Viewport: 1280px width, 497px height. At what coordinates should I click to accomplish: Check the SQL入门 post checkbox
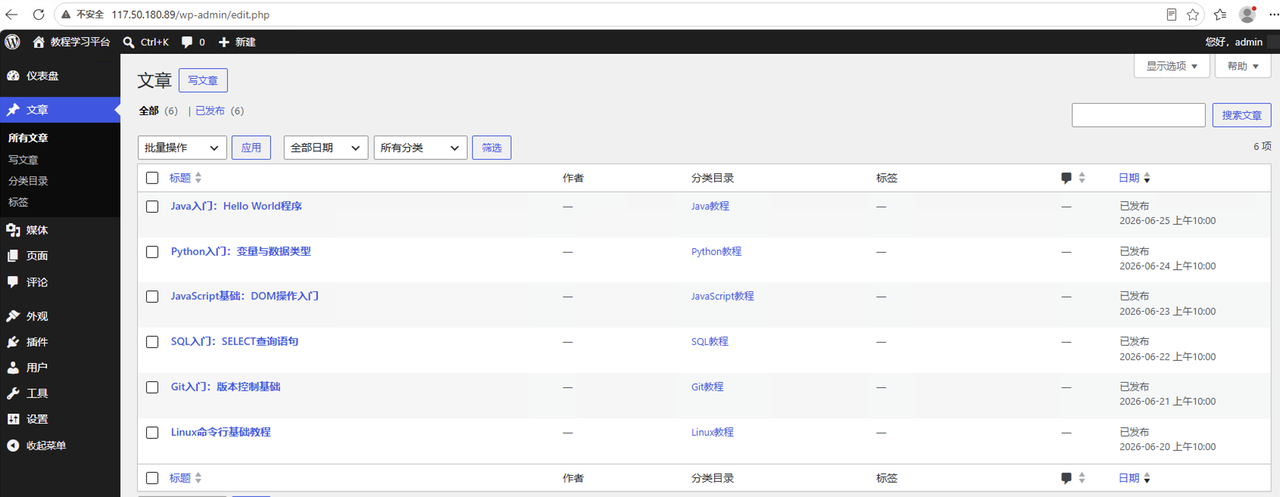[x=152, y=342]
